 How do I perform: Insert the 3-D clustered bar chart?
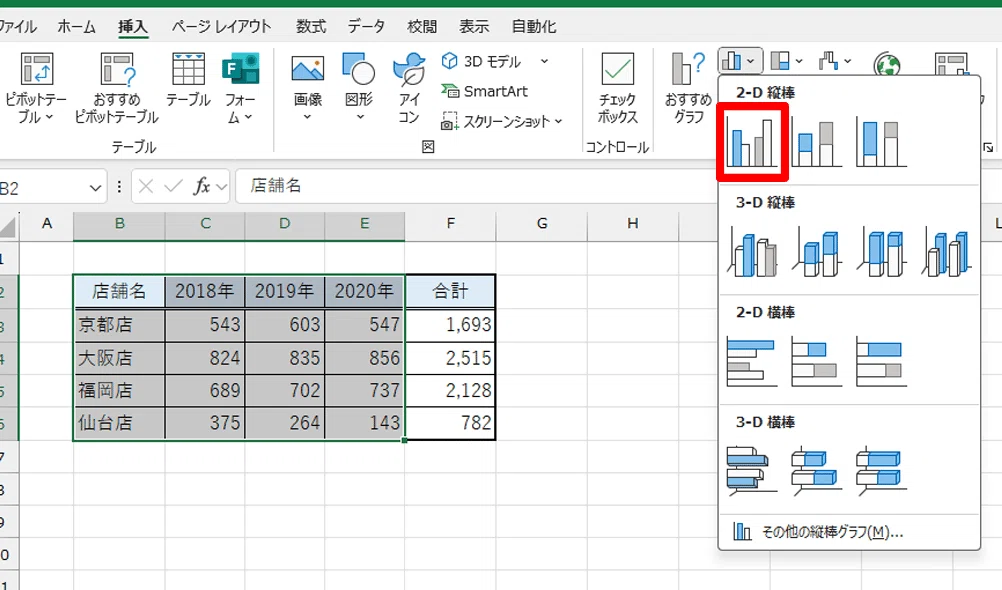point(752,472)
